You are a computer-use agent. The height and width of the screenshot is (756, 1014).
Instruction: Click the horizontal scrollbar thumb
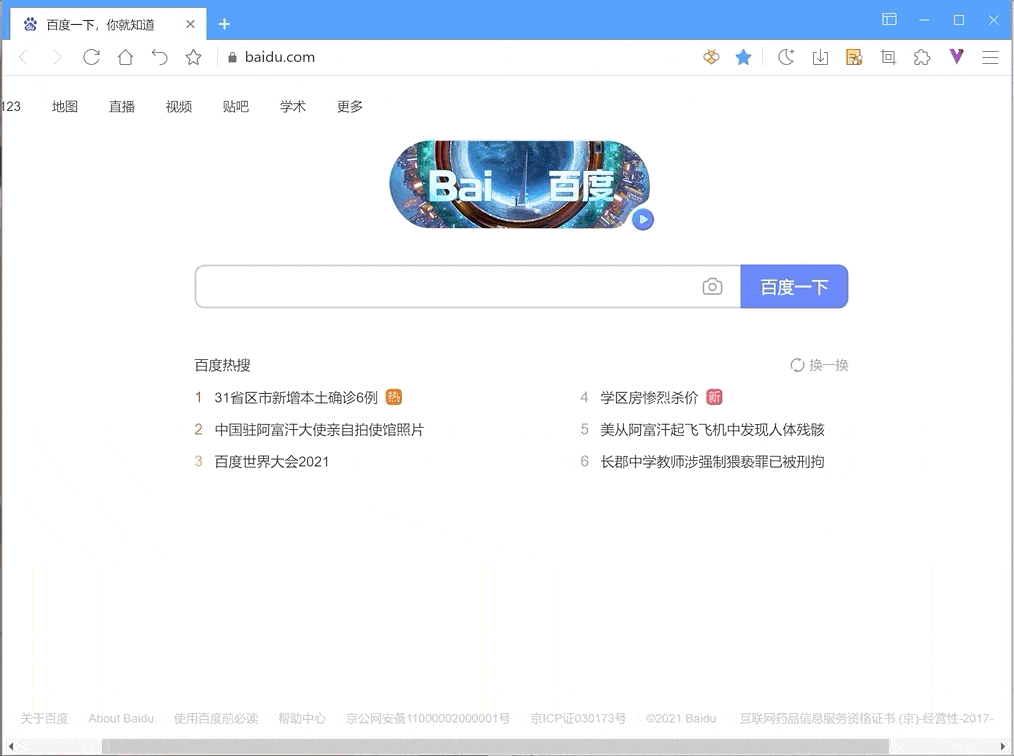coord(495,747)
